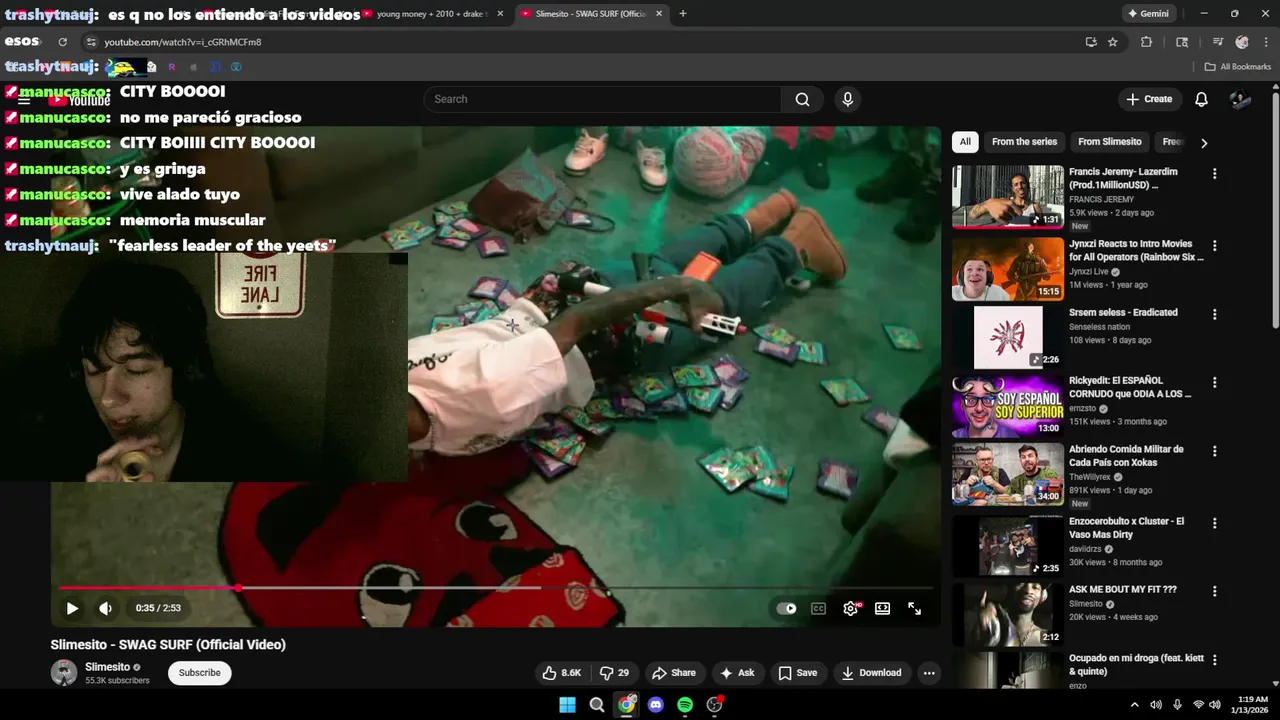Open Srsem seless - Eradicated title

click(1123, 312)
